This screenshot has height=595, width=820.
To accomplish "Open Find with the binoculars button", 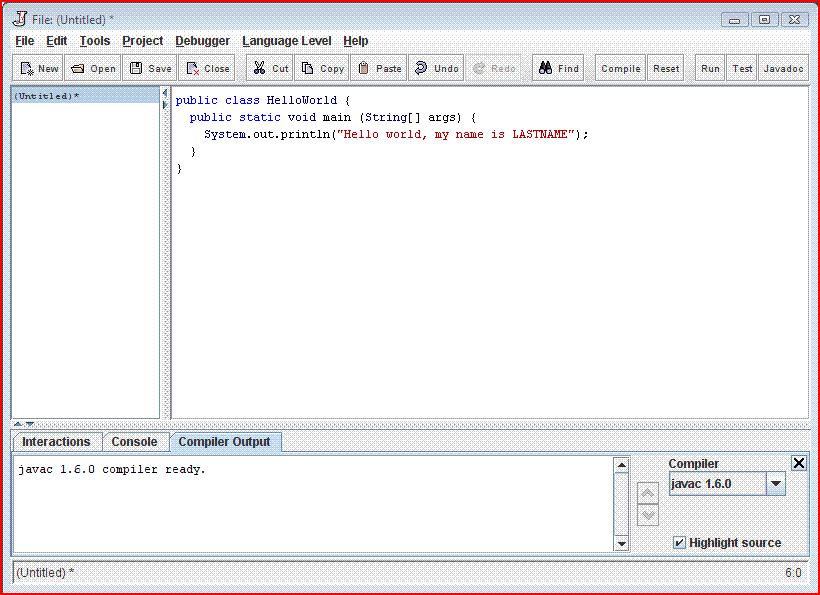I will (x=558, y=68).
